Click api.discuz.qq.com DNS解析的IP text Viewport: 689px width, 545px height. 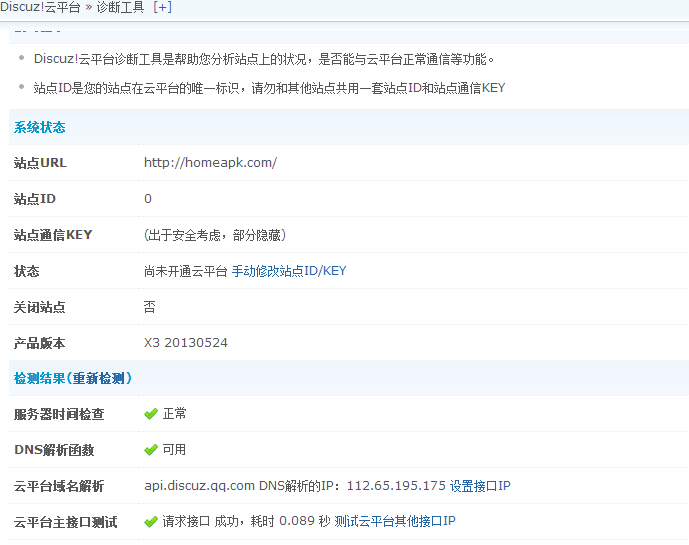coord(239,486)
